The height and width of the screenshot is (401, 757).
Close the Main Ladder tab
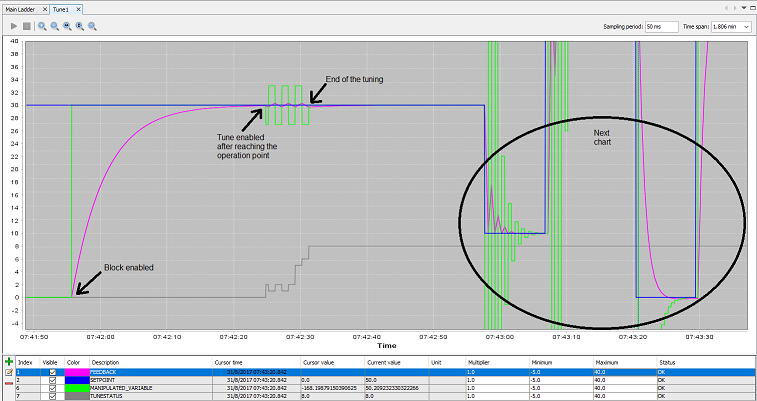click(x=44, y=9)
